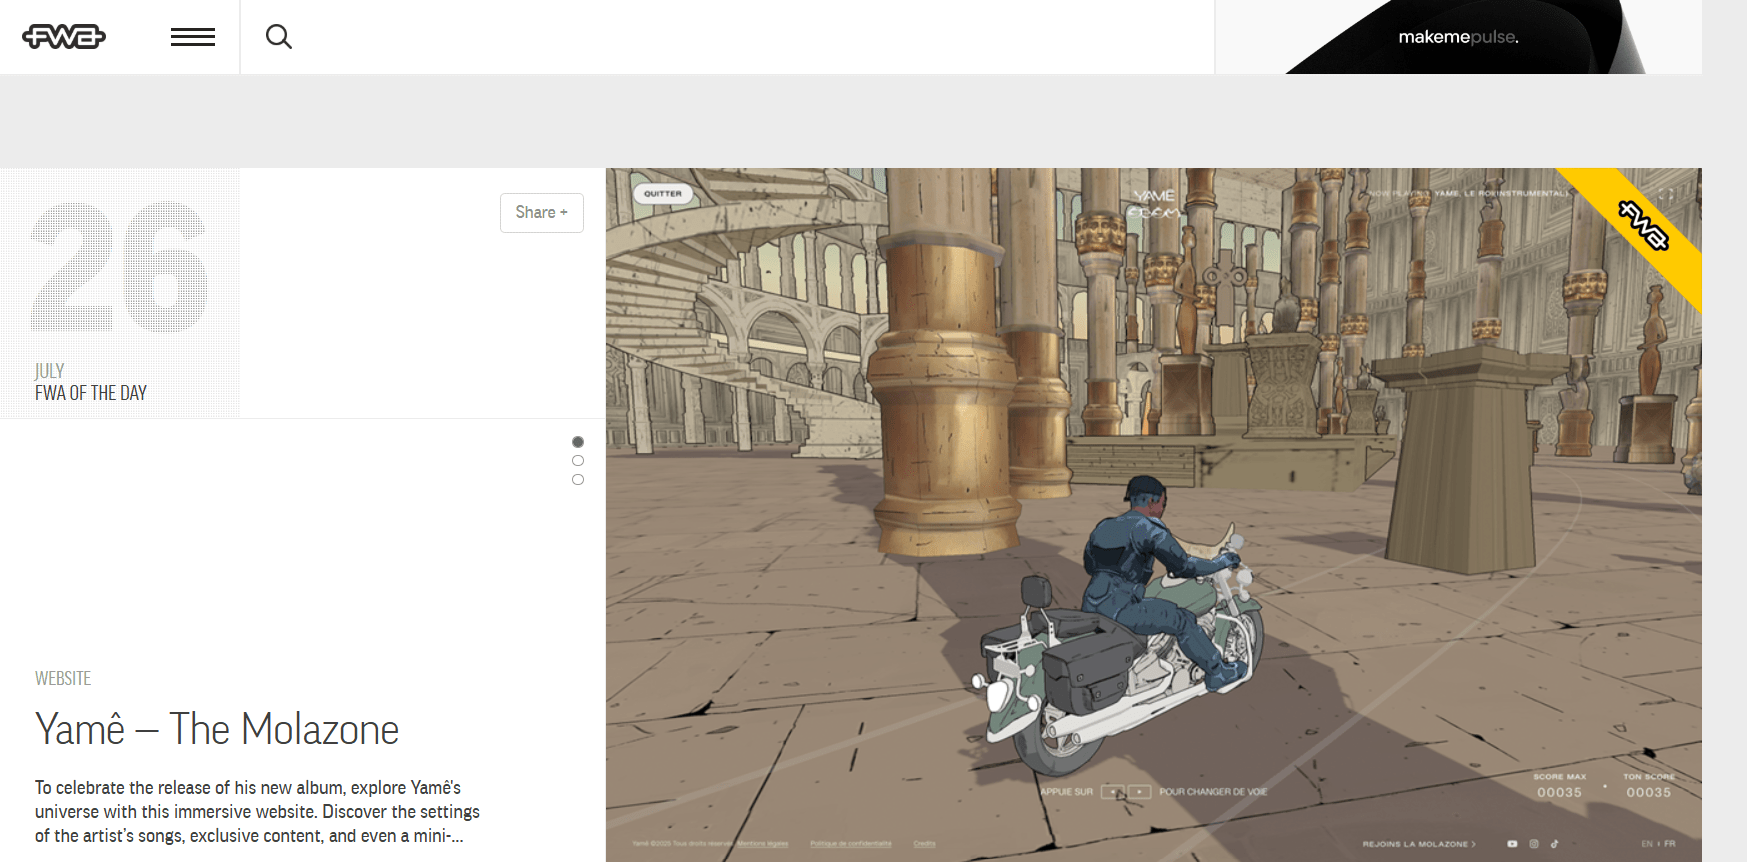
Task: Open the Molazone motorcycle preview image
Action: point(1154,515)
